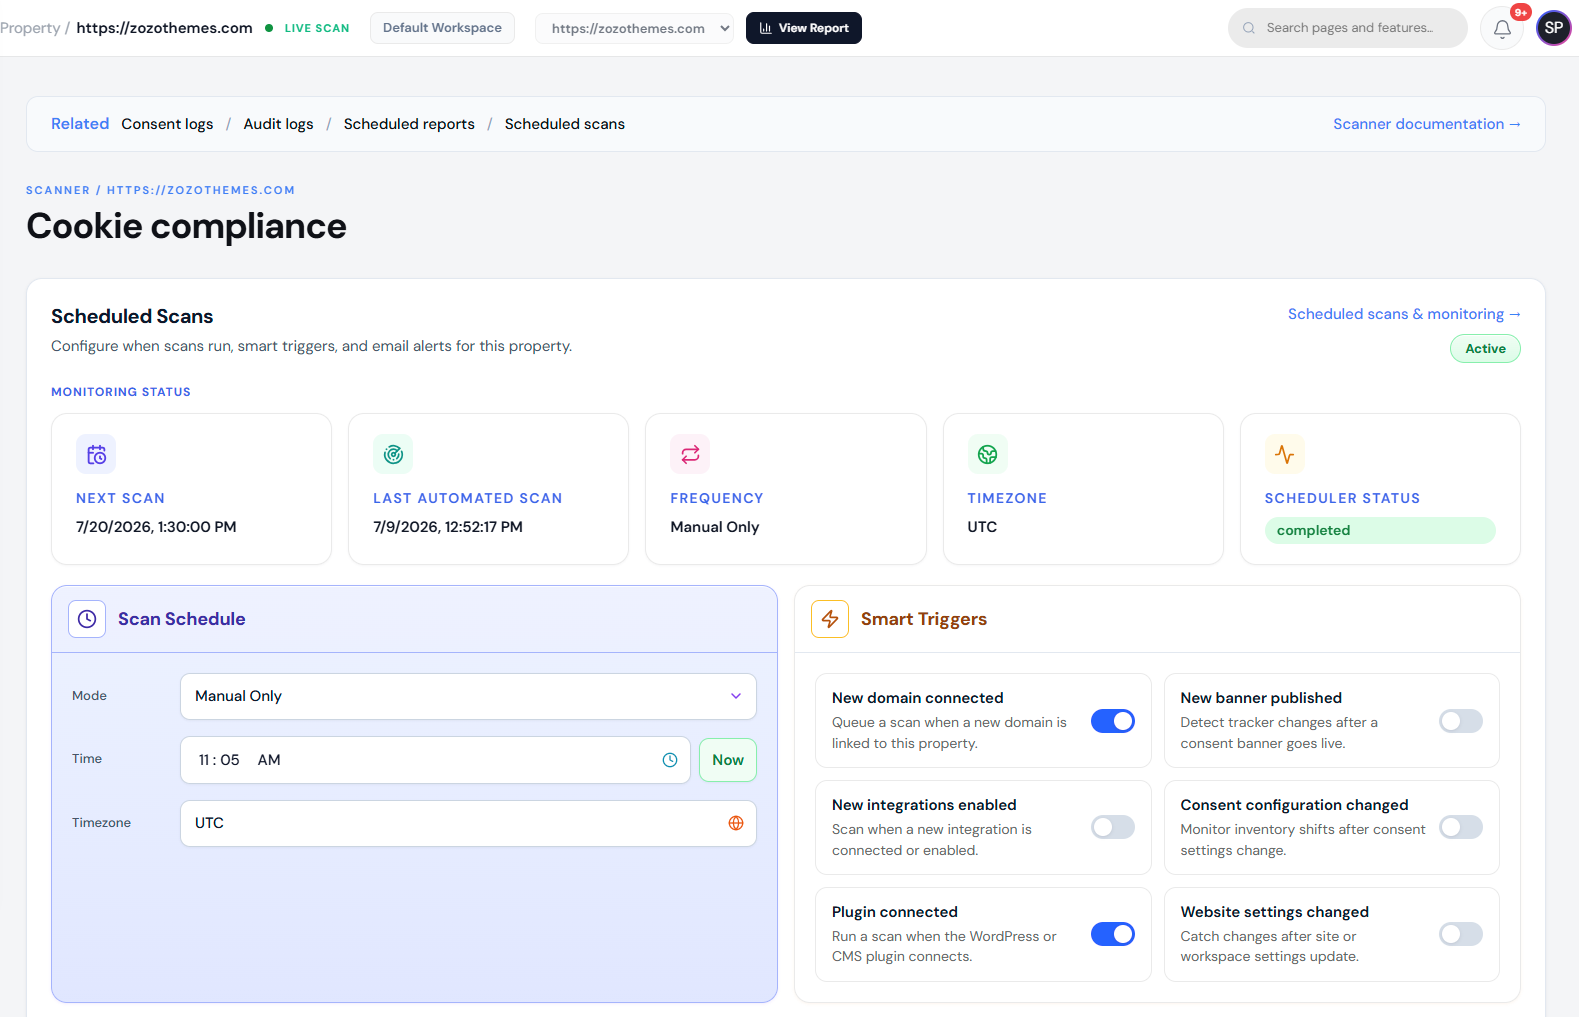Click the Scan Schedule clock icon
Viewport: 1579px width, 1017px height.
(x=87, y=619)
